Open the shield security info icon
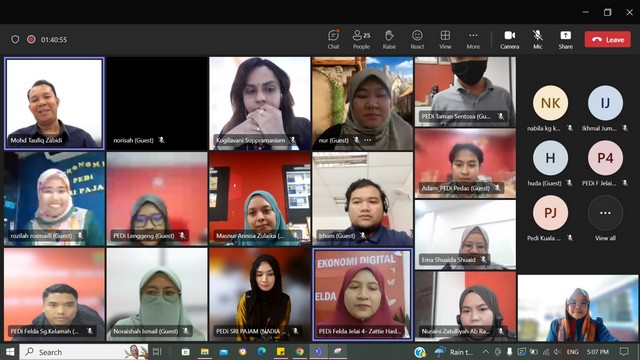 tap(15, 39)
